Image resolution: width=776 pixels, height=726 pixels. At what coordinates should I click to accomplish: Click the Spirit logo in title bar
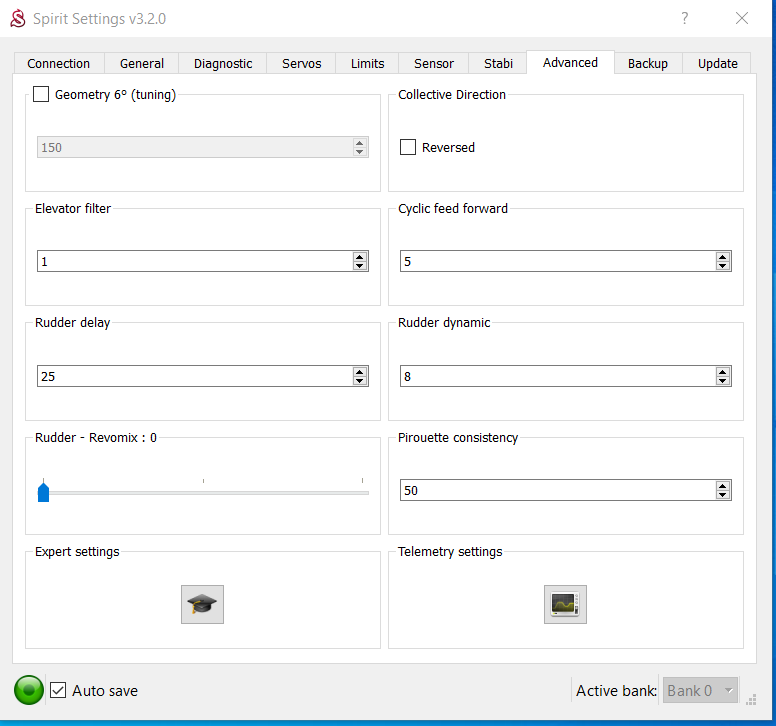tap(17, 18)
